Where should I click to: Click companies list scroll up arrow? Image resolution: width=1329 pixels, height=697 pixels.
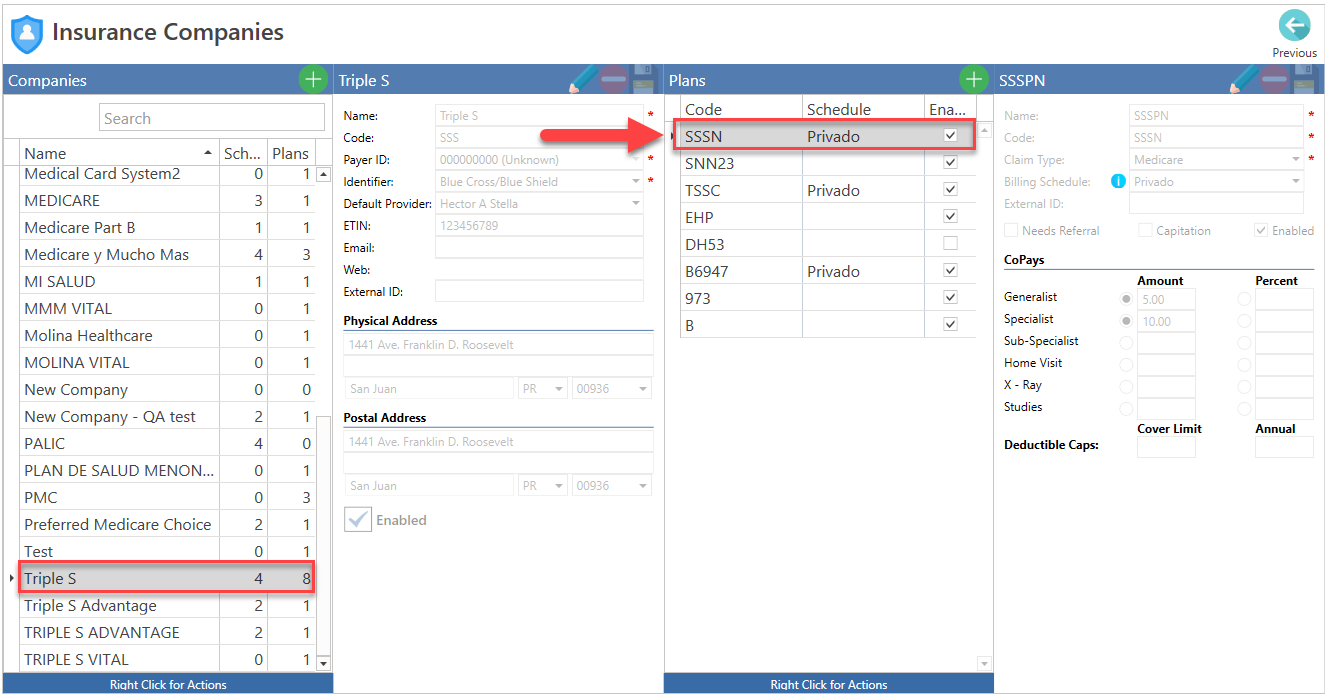click(323, 174)
